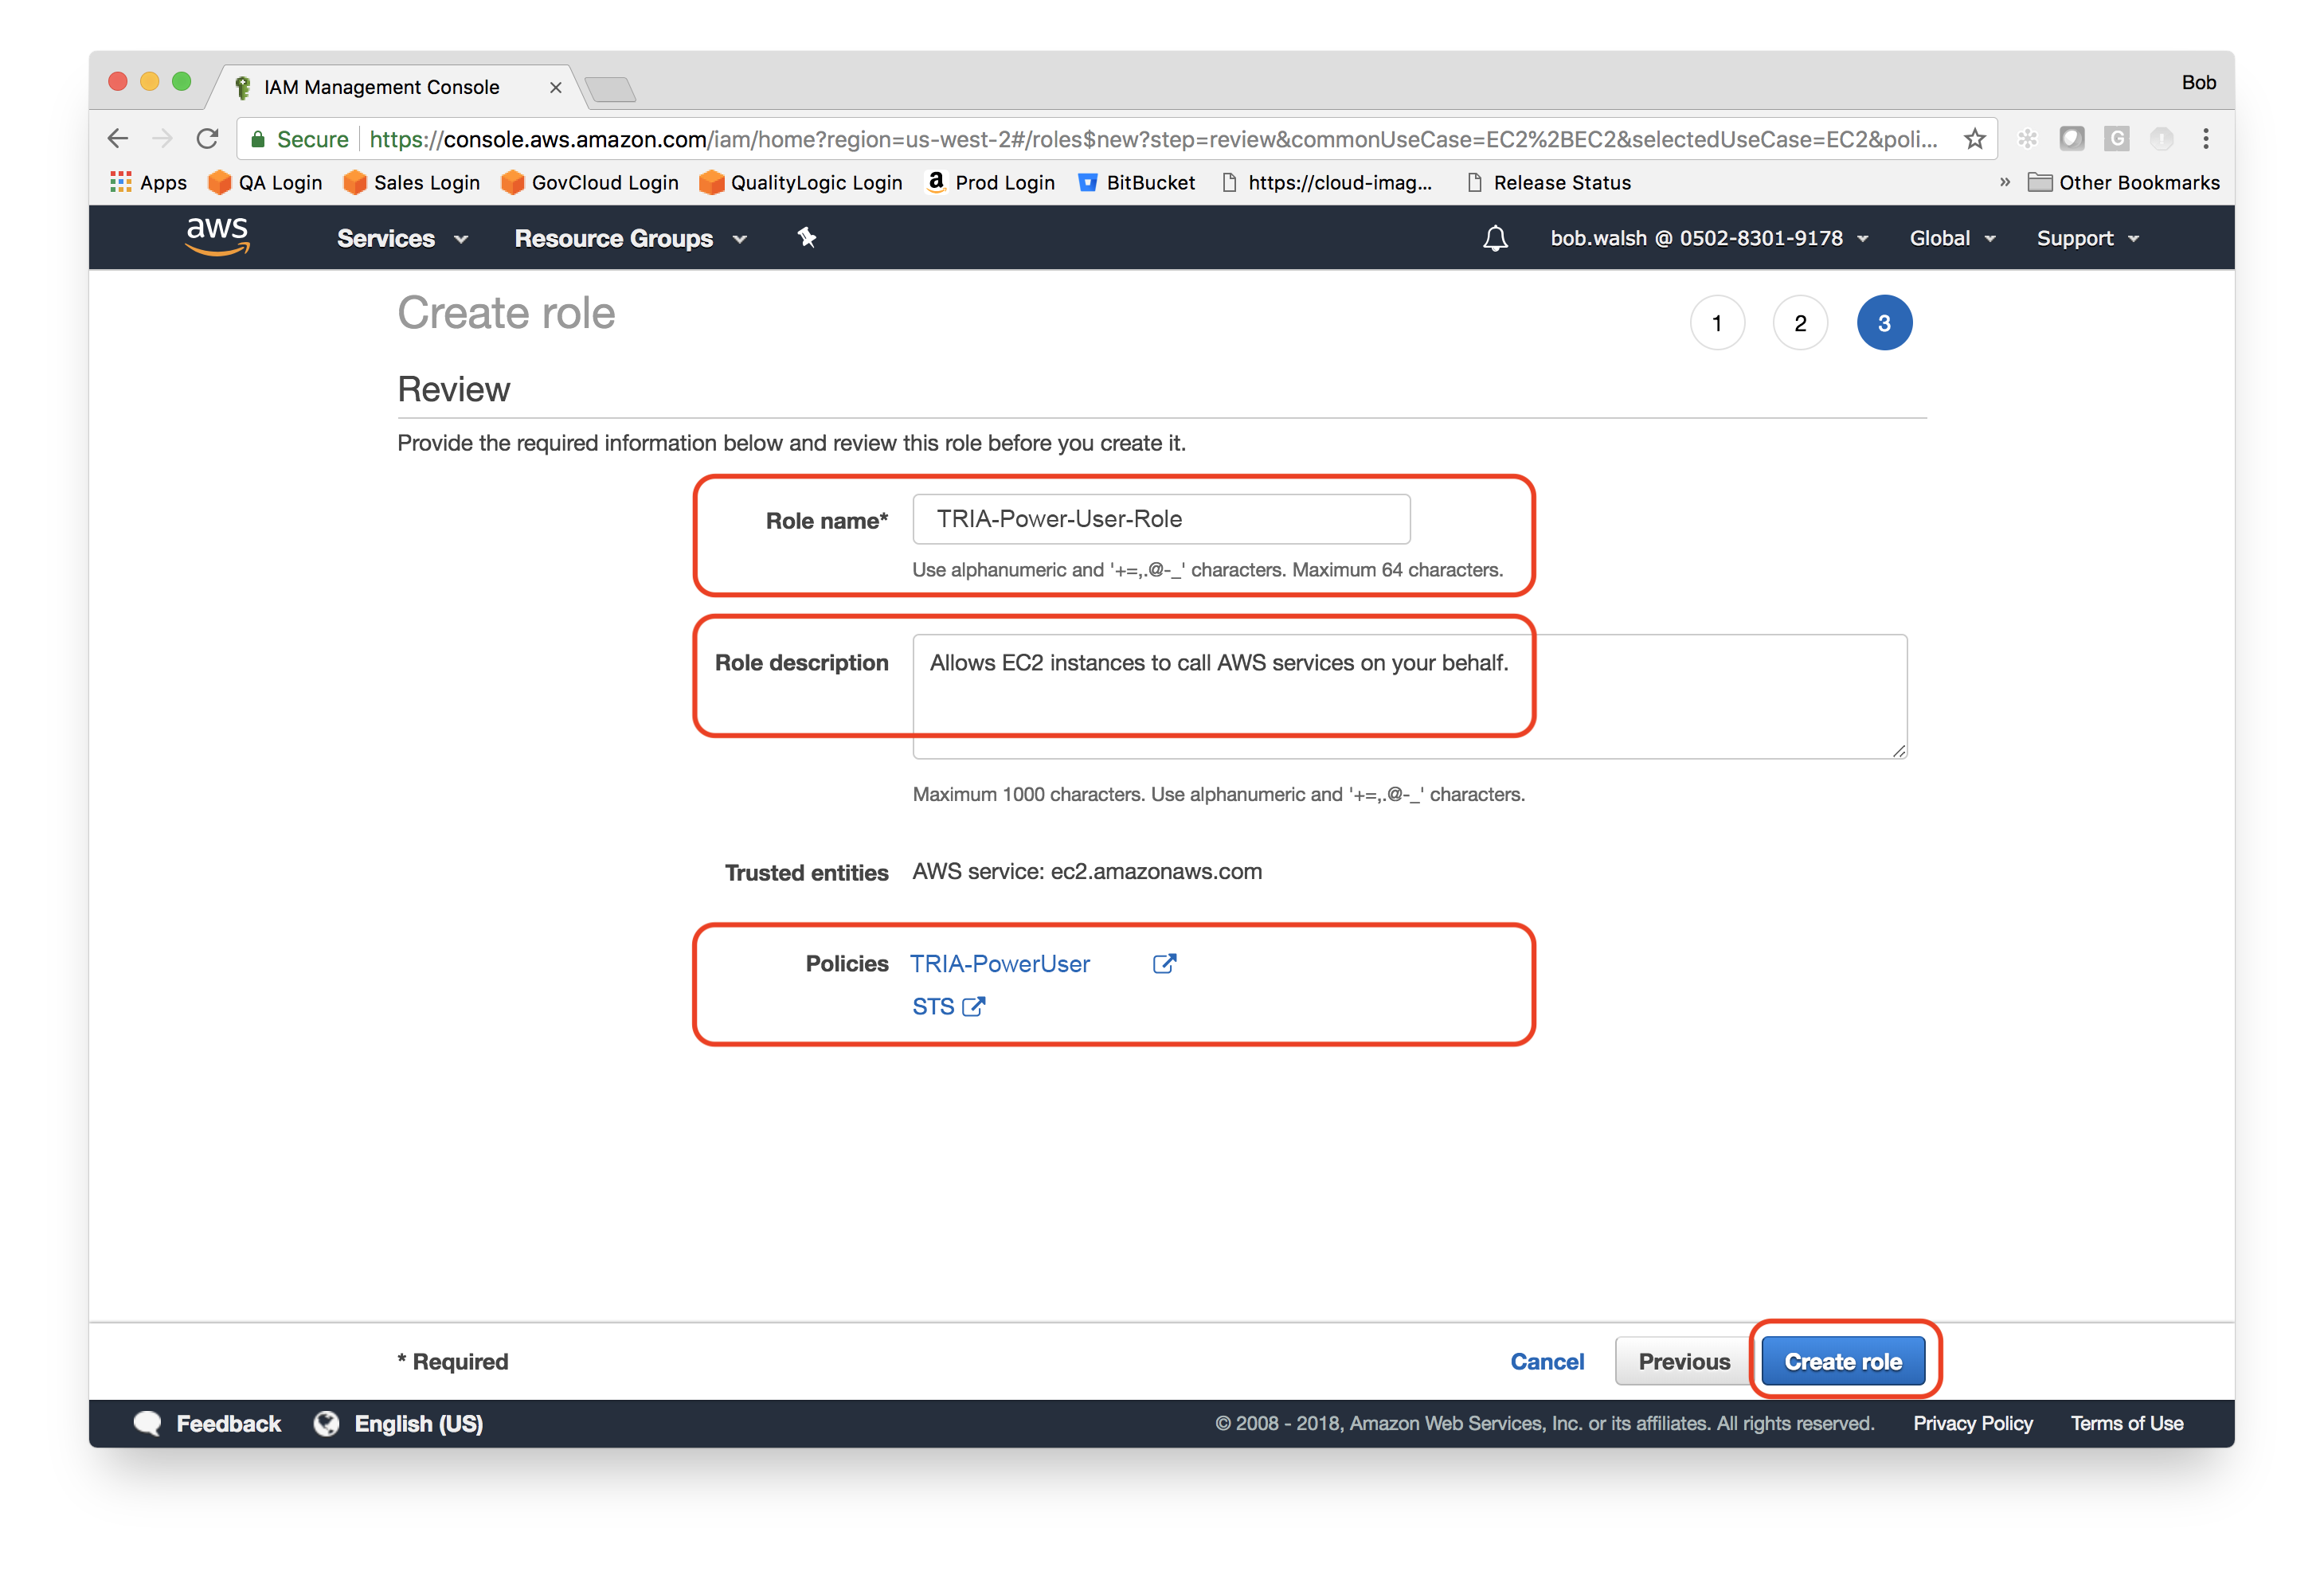Image resolution: width=2324 pixels, height=1575 pixels.
Task: Reload the page with refresh icon
Action: pos(207,138)
